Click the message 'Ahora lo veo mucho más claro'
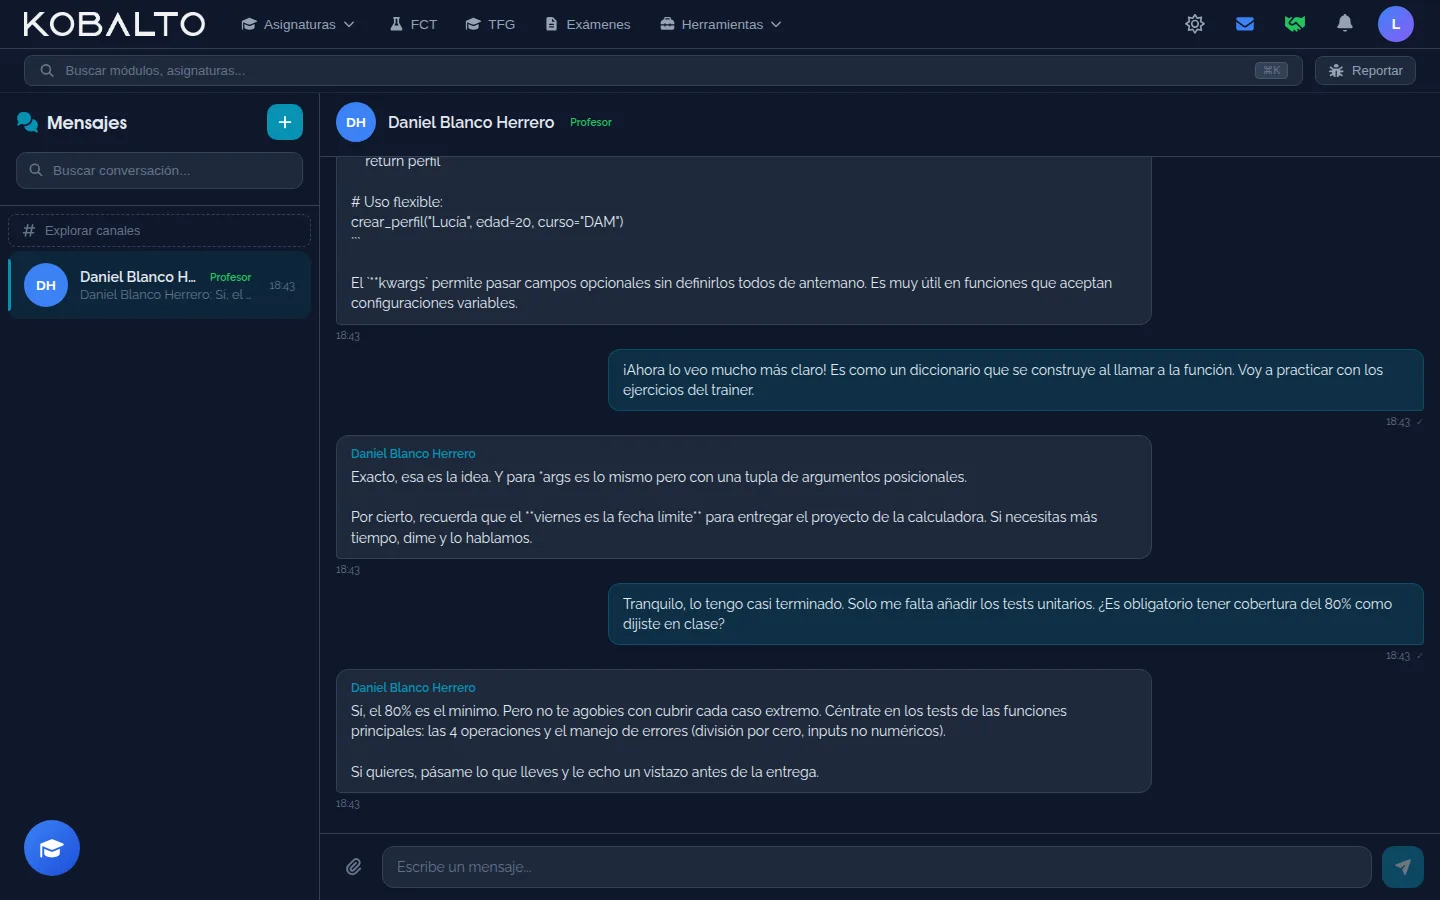1440x900 pixels. point(1015,380)
